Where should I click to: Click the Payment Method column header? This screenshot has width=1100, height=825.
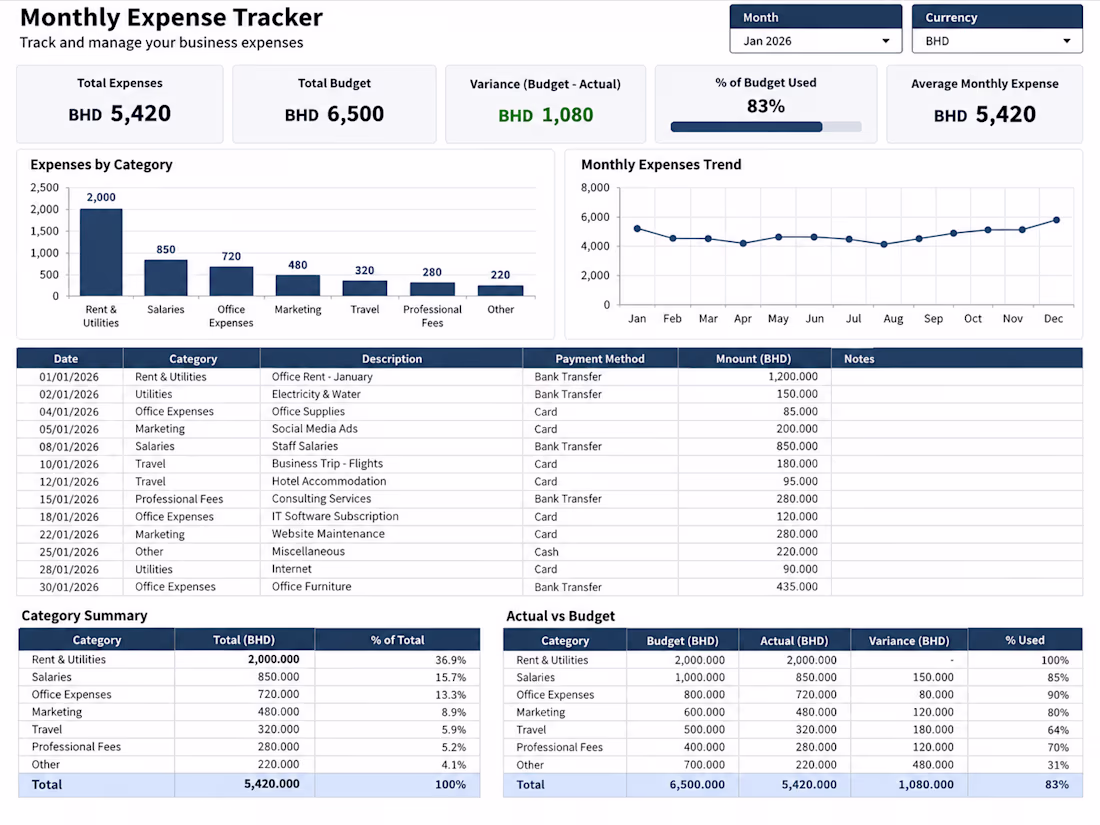(600, 358)
